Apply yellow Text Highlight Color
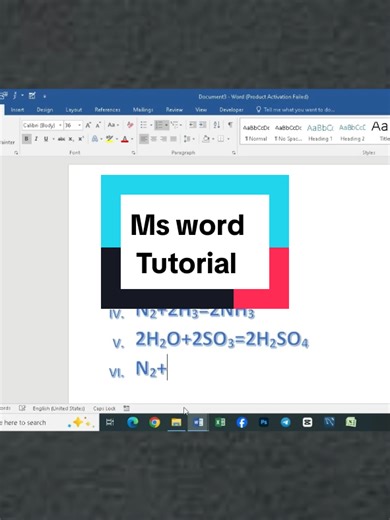 click(109, 139)
